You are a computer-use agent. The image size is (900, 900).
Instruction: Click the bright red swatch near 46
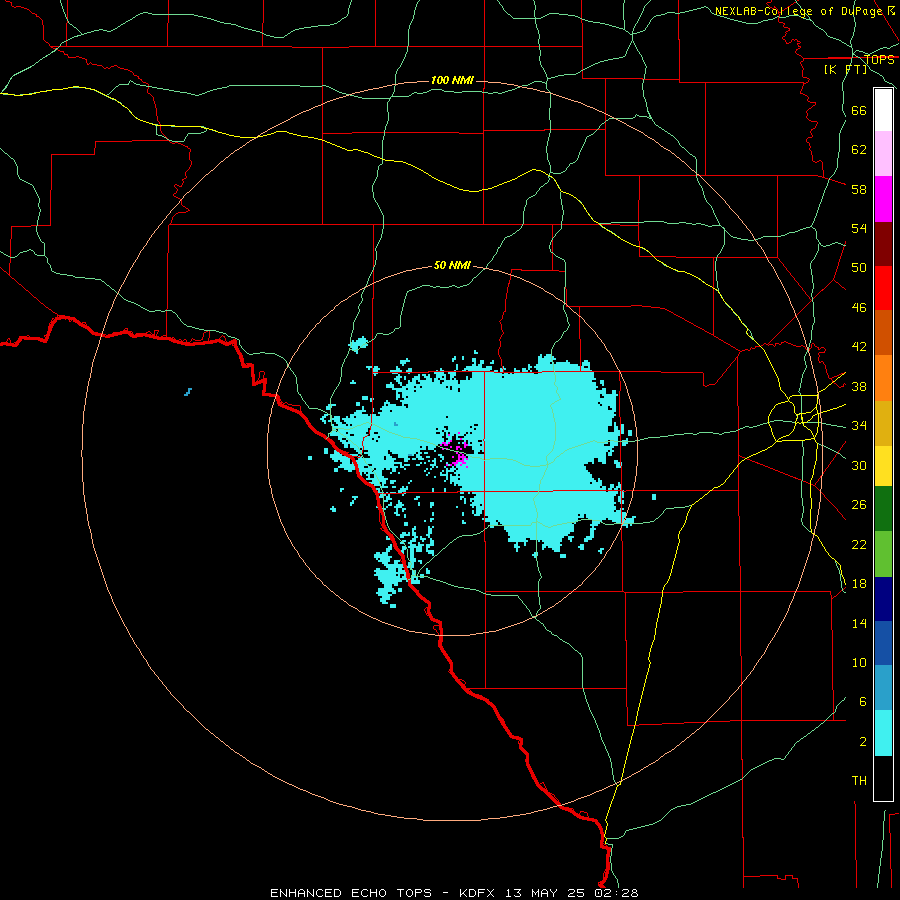pyautogui.click(x=883, y=288)
